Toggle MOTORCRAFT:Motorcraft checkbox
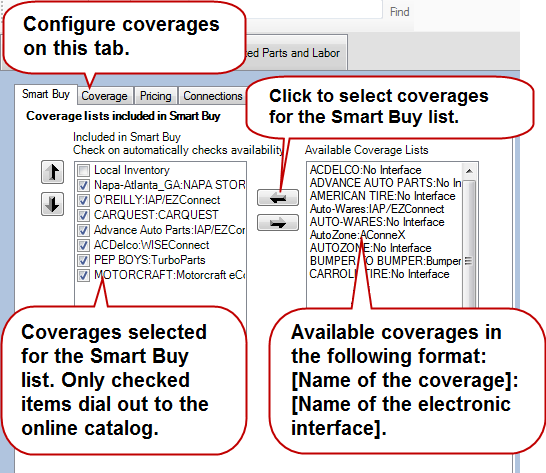This screenshot has width=546, height=473. [84, 275]
